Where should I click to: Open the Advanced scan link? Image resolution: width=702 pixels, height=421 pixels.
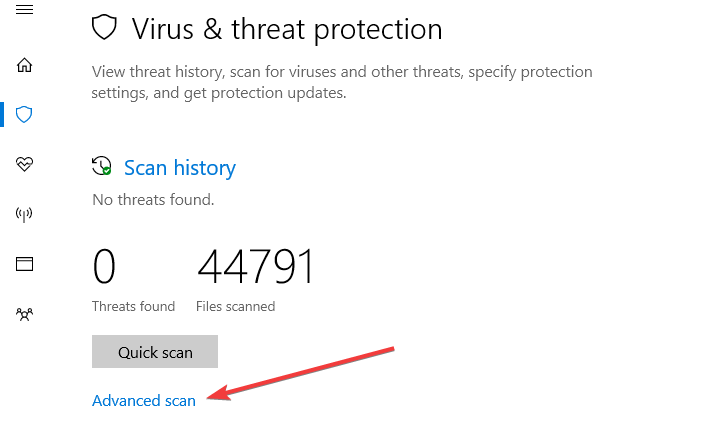pos(144,400)
